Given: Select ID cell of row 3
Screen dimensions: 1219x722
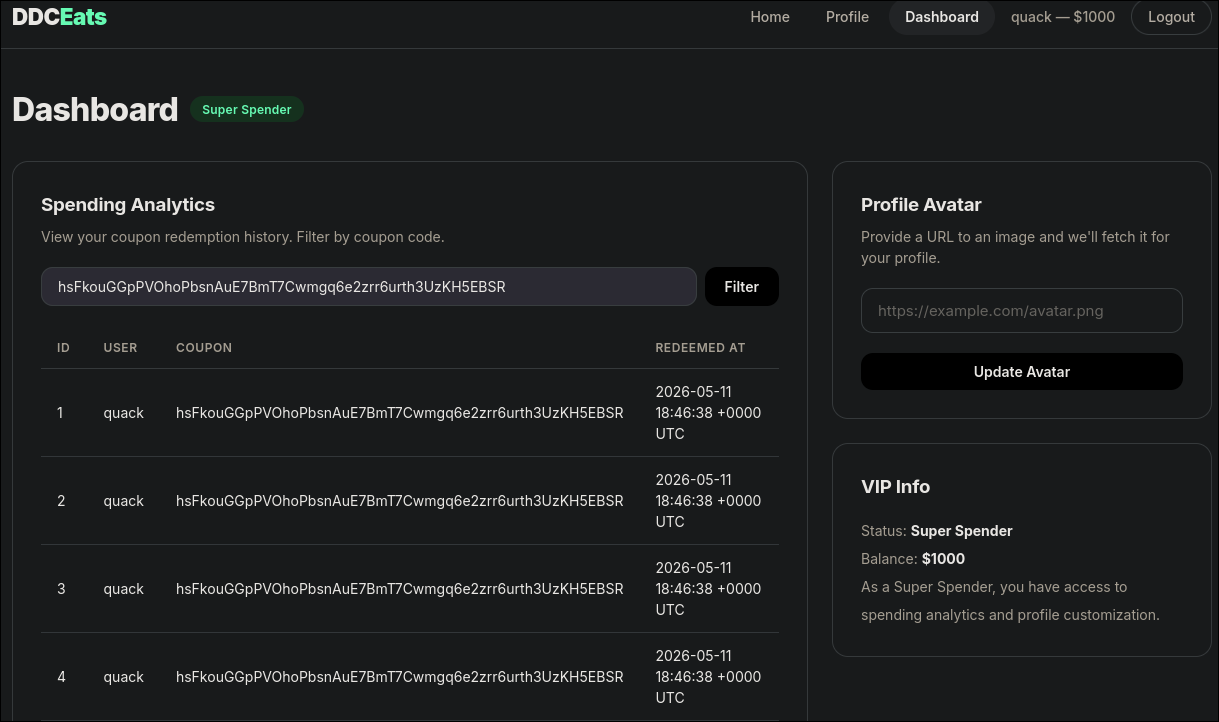Looking at the screenshot, I should pyautogui.click(x=61, y=589).
